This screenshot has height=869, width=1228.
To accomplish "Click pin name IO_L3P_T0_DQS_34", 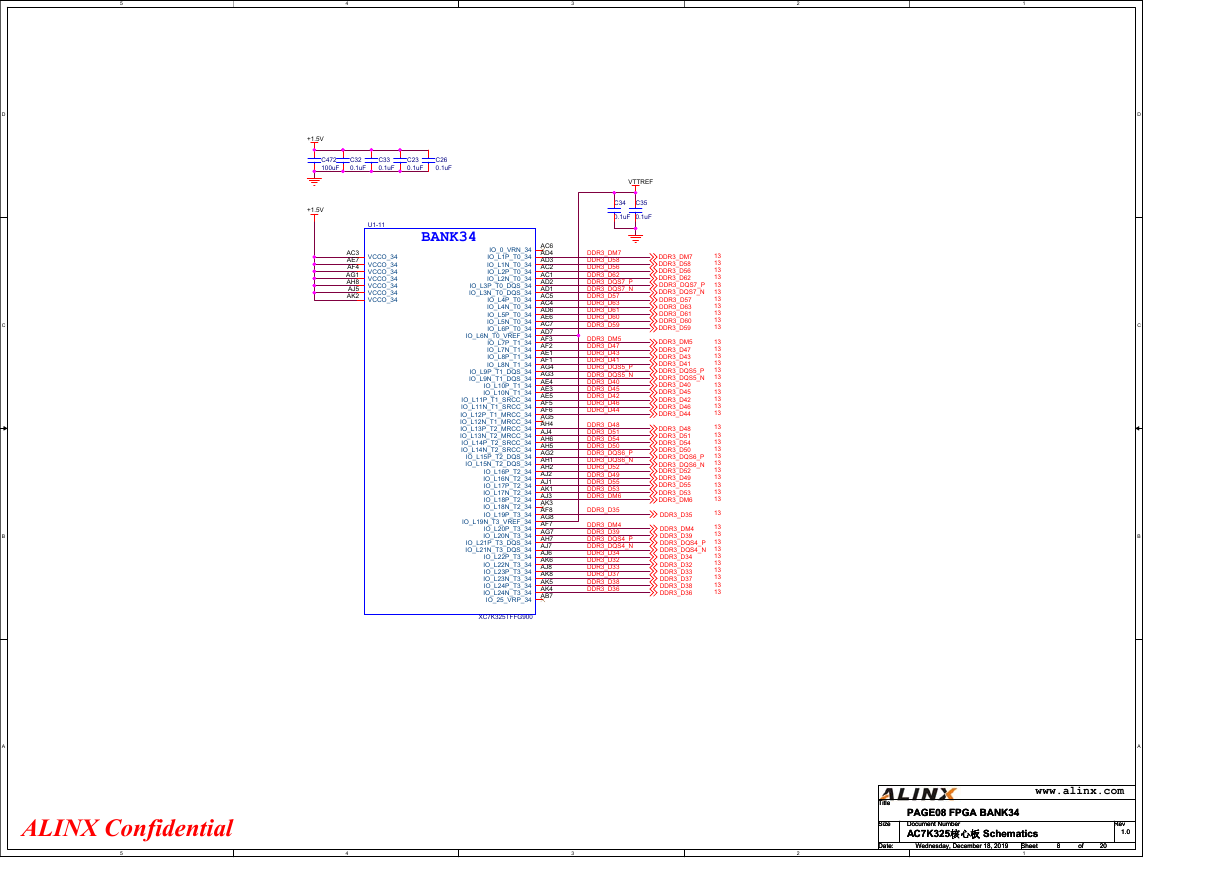I will point(501,286).
